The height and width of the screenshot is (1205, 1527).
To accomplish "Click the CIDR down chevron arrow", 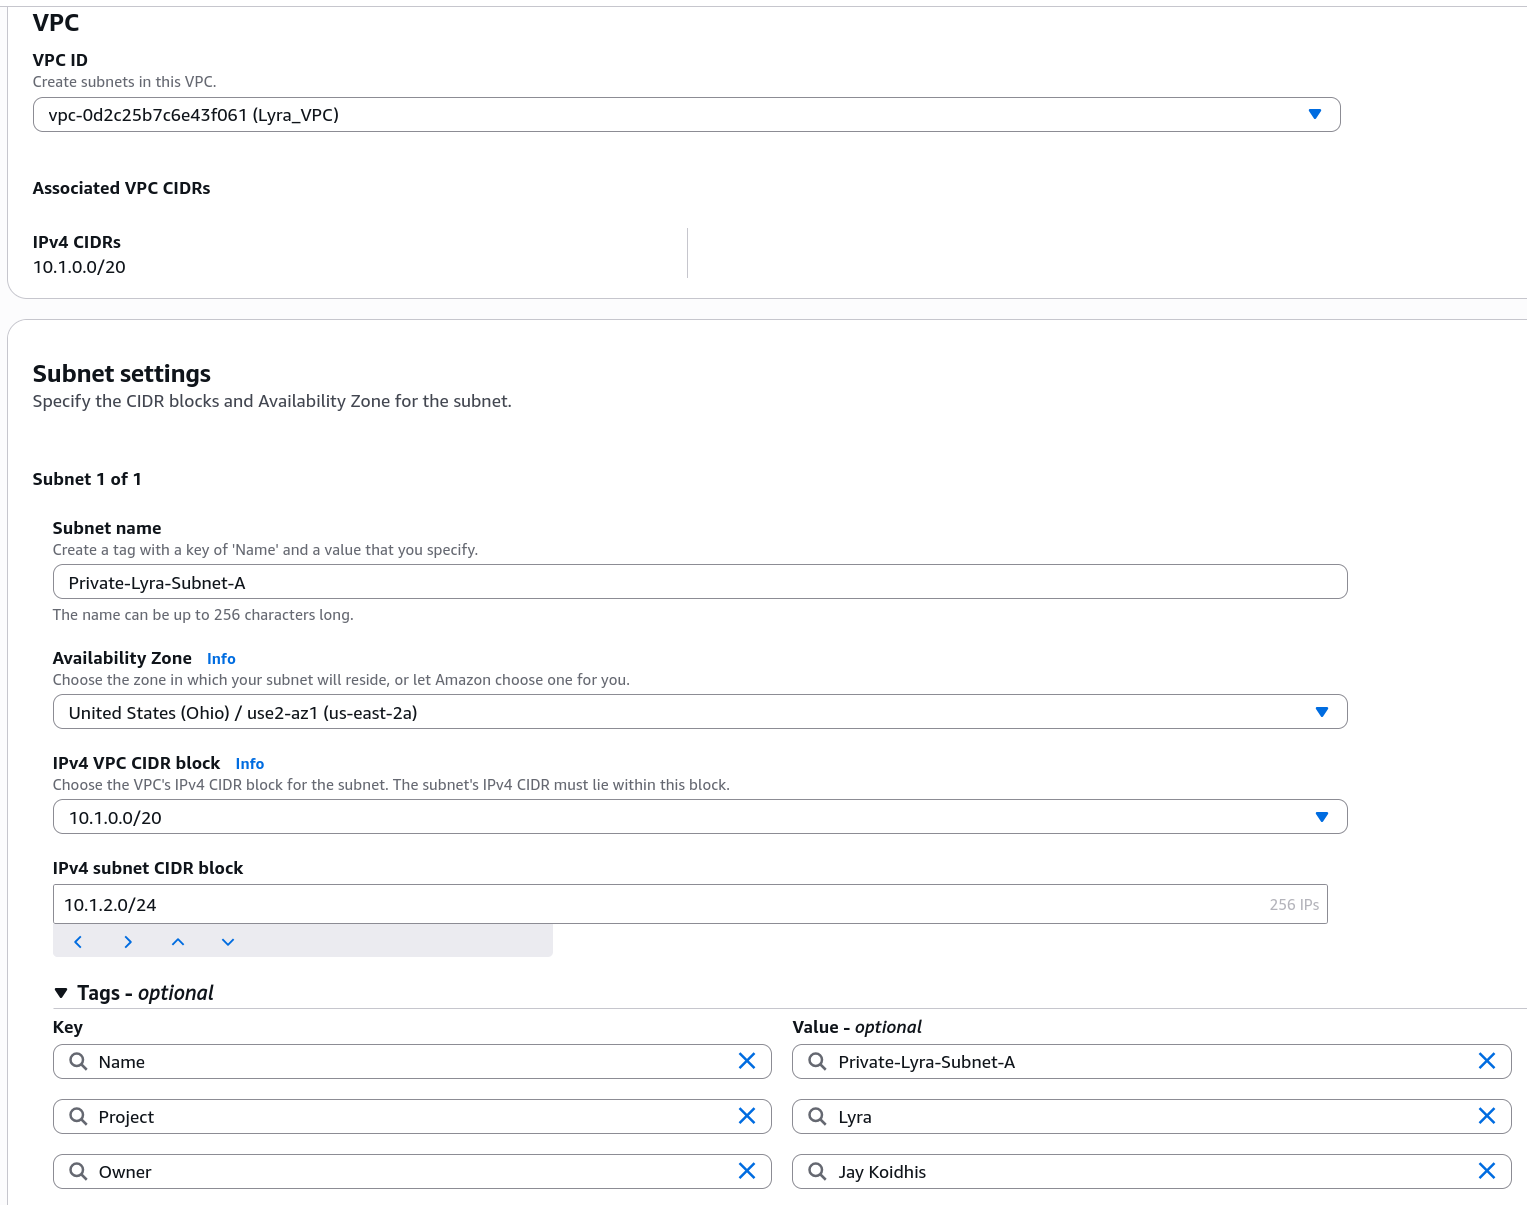I will tap(228, 942).
